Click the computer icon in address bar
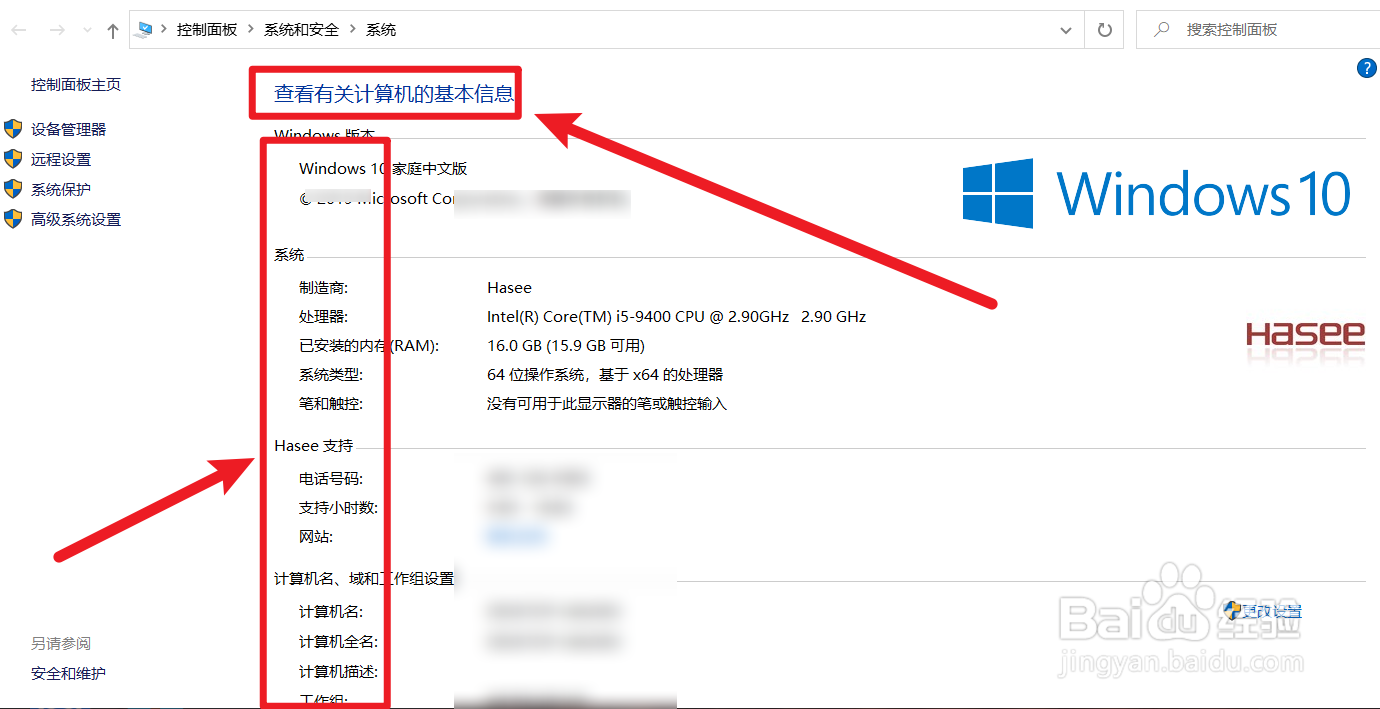Viewport: 1380px width, 709px height. [145, 30]
